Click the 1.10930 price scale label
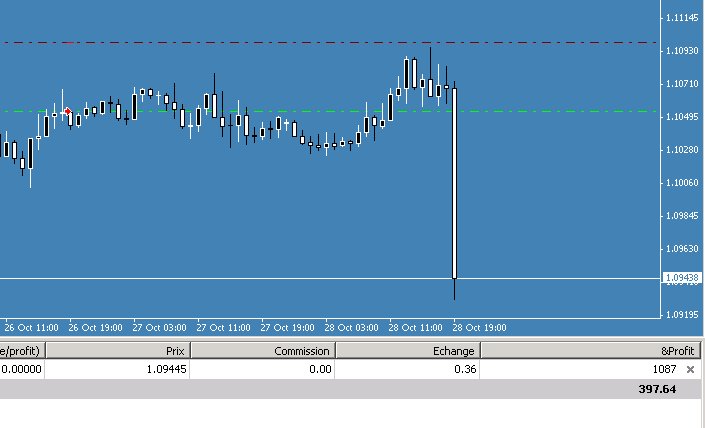This screenshot has height=428, width=705. (x=682, y=51)
